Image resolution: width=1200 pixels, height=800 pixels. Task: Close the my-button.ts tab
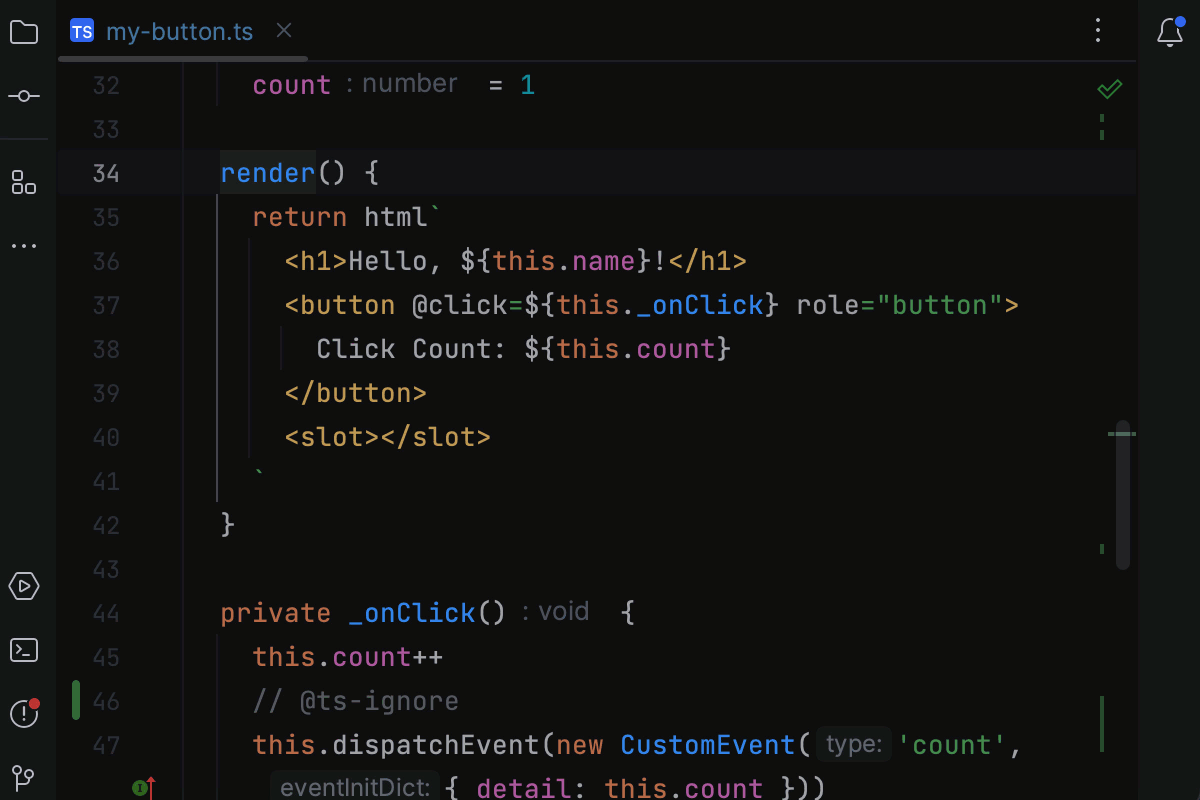(x=283, y=31)
